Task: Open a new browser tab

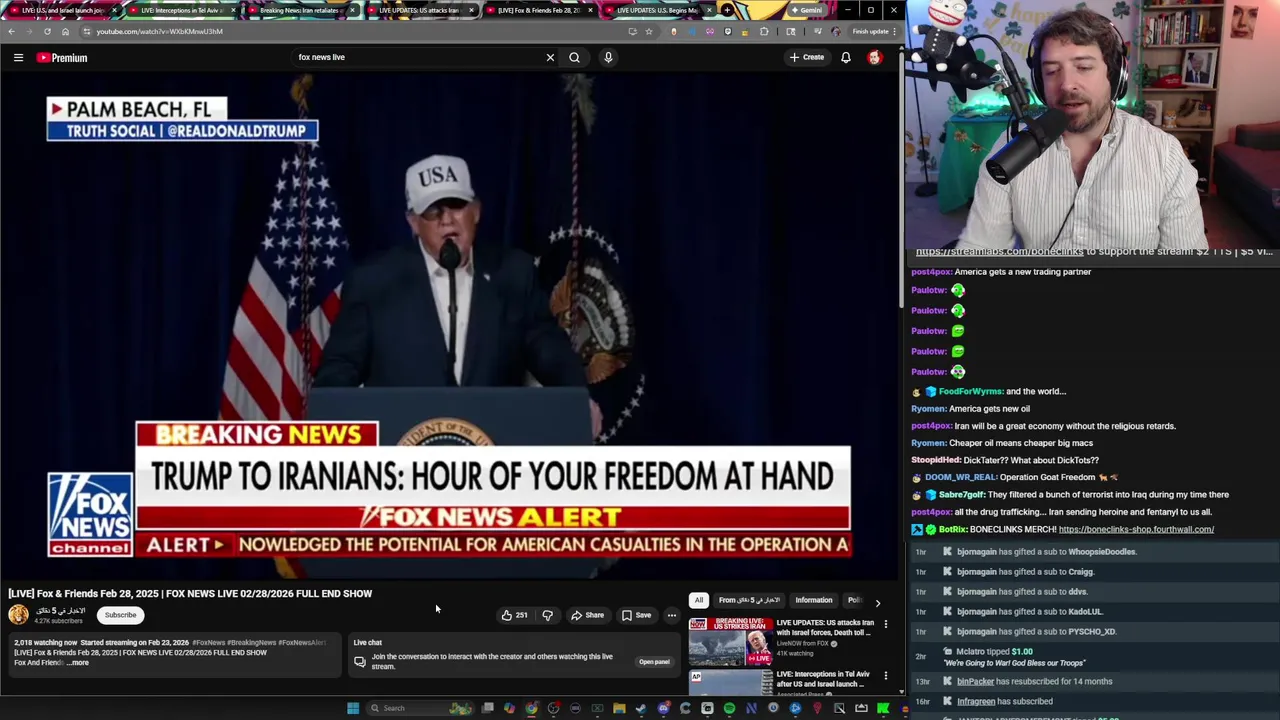Action: 728,10
